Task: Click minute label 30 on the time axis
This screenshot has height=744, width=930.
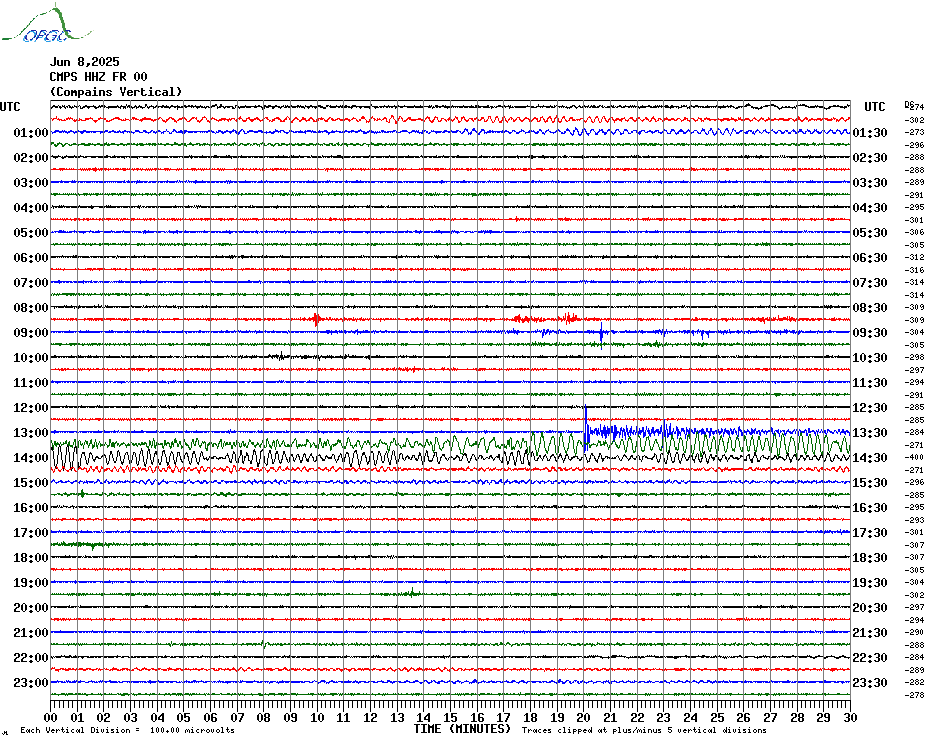Action: click(x=851, y=717)
